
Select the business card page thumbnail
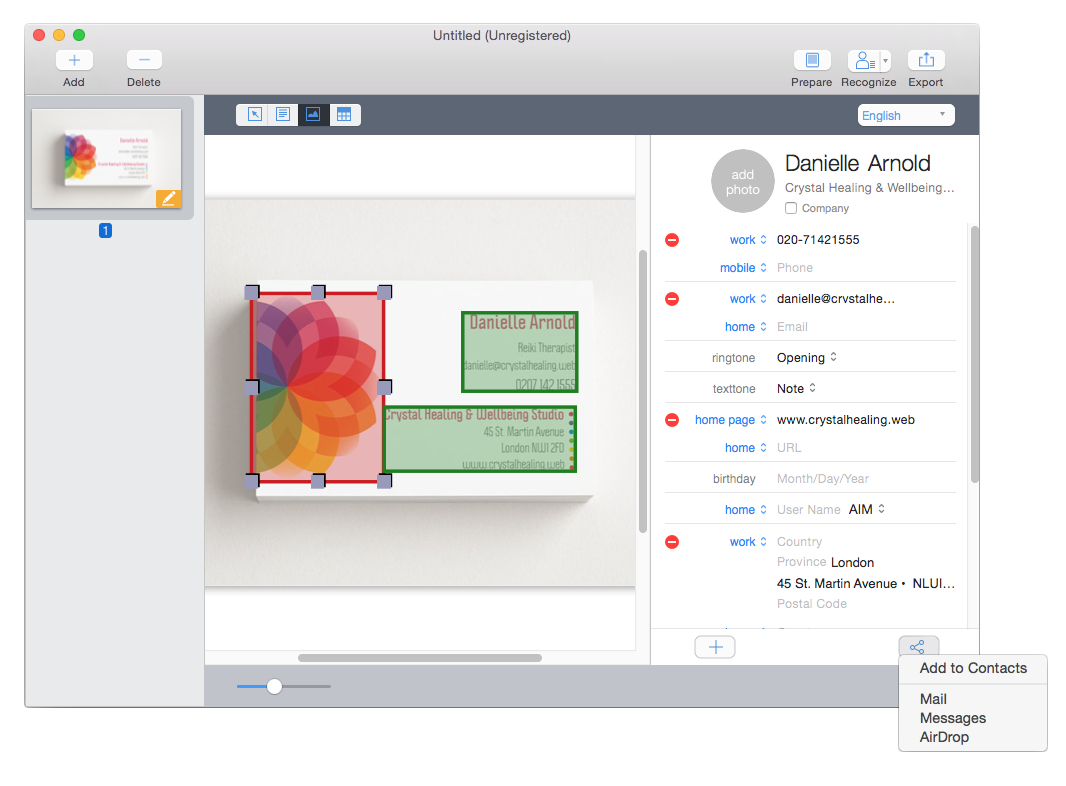(x=107, y=158)
